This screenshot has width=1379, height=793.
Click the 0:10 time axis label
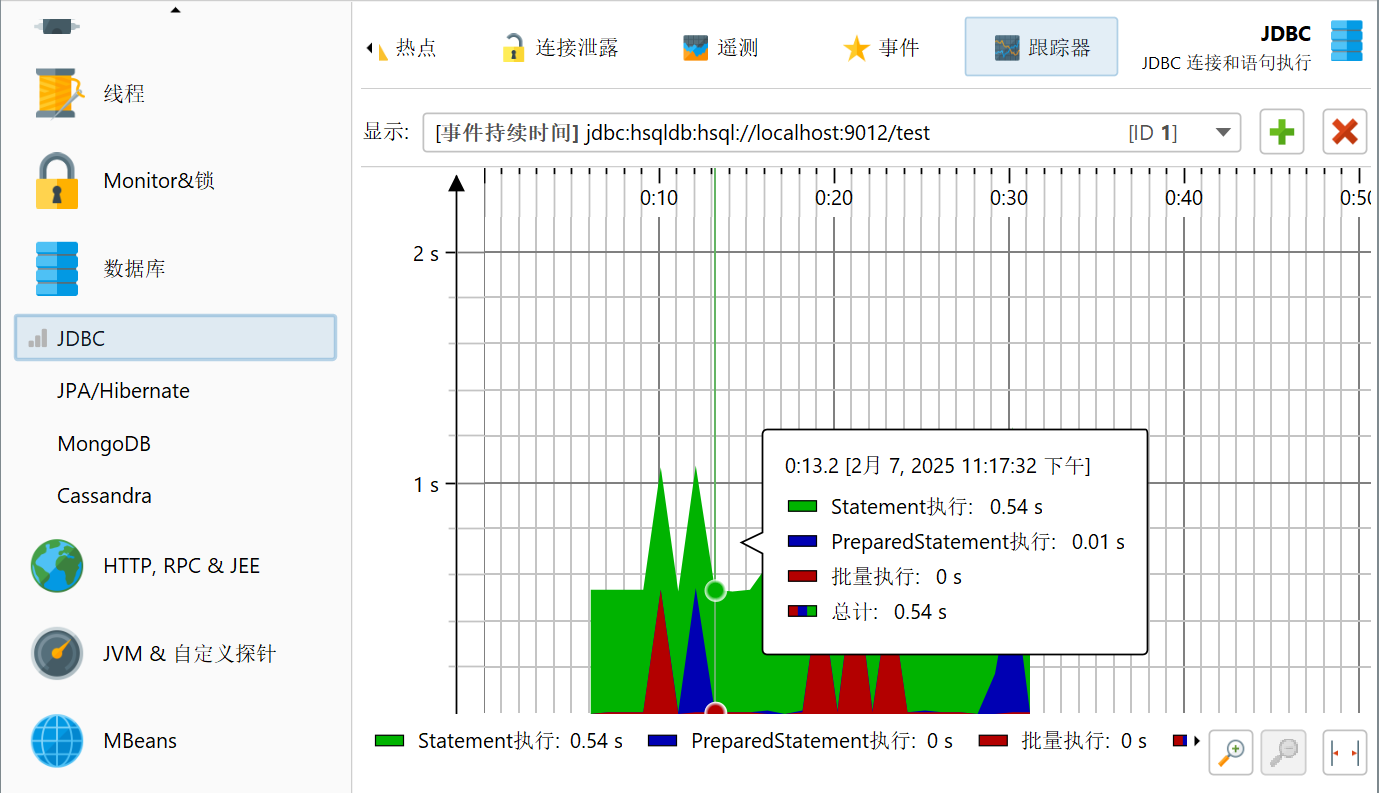click(659, 198)
